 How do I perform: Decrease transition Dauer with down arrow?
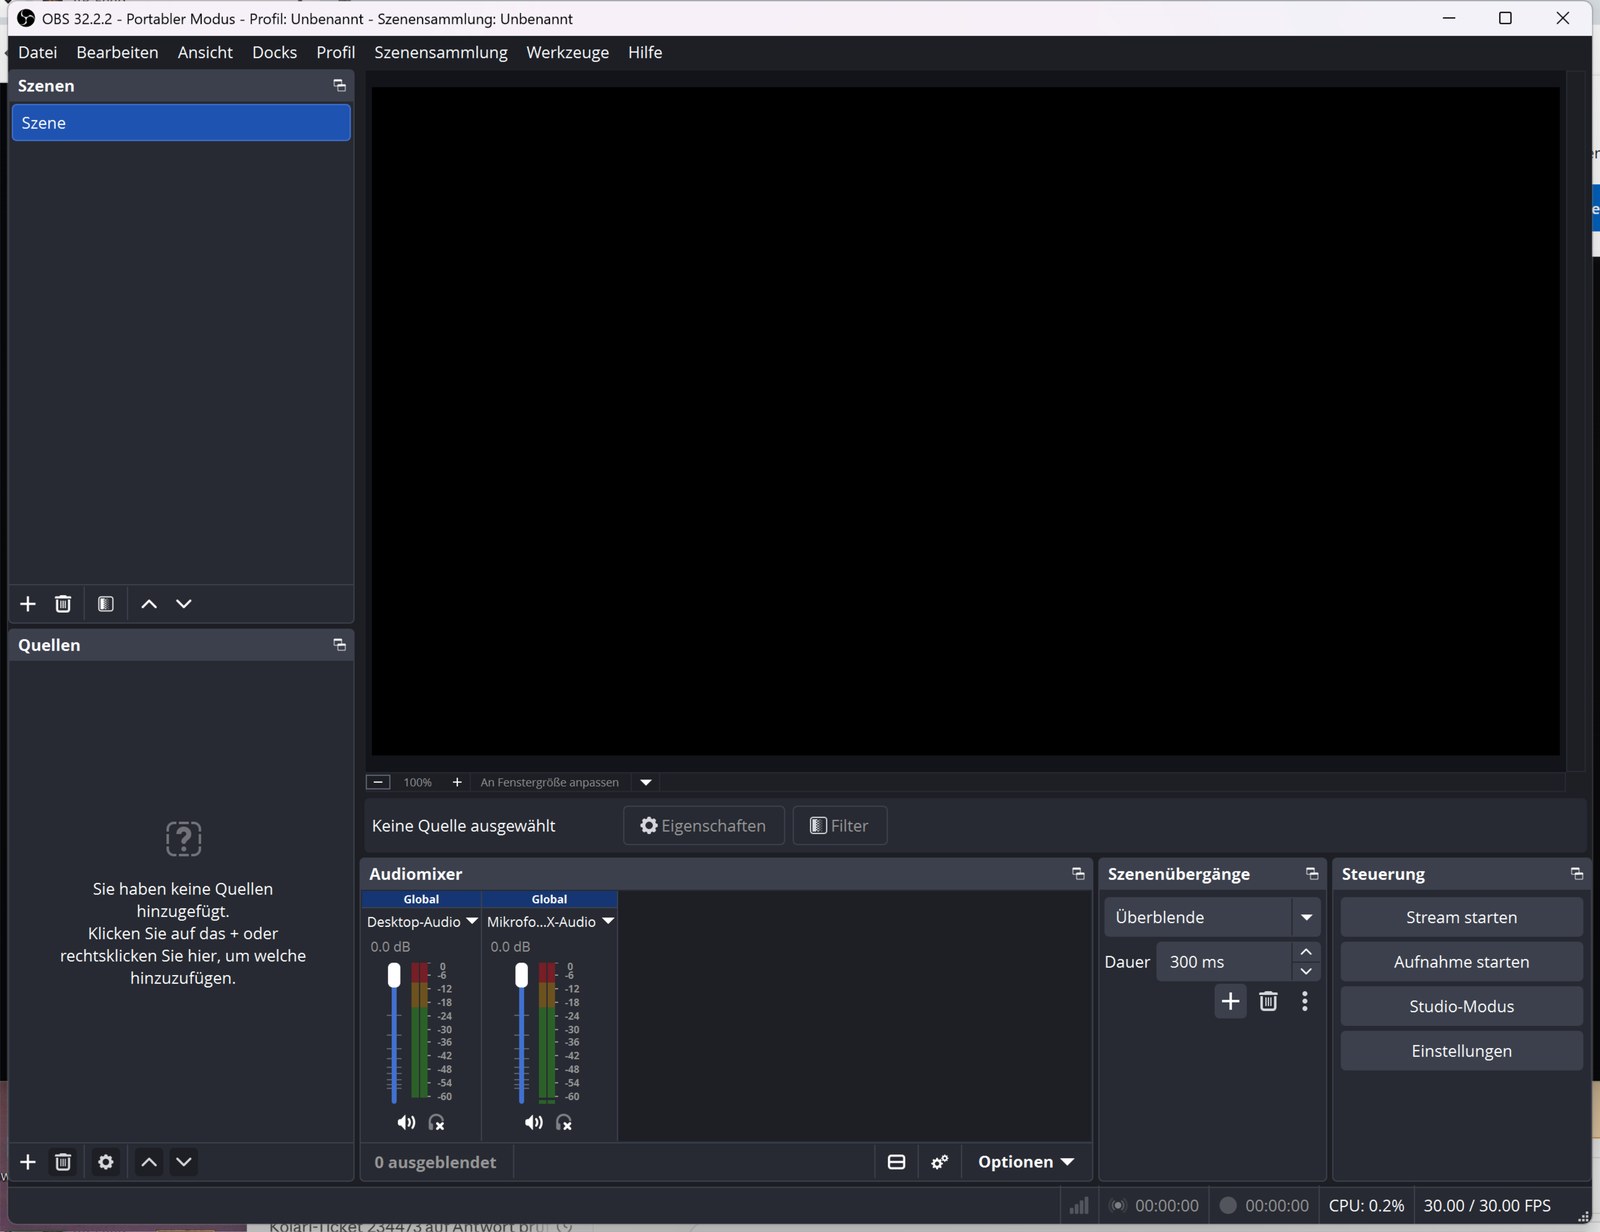tap(1306, 971)
